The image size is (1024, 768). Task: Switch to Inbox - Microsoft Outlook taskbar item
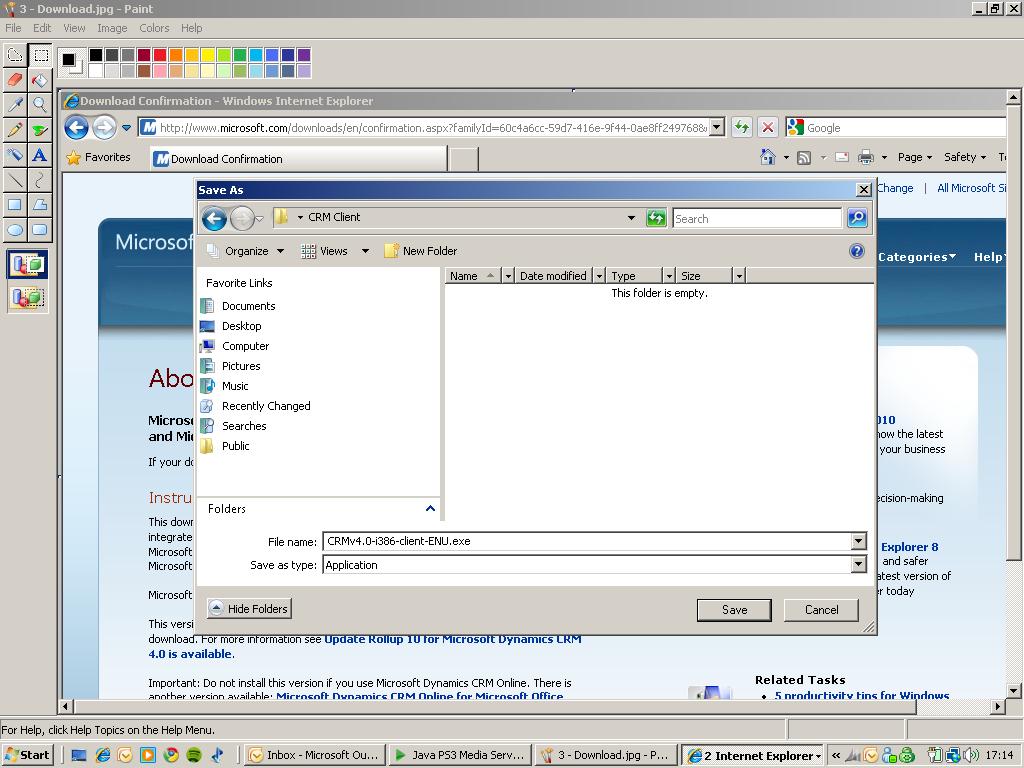315,755
